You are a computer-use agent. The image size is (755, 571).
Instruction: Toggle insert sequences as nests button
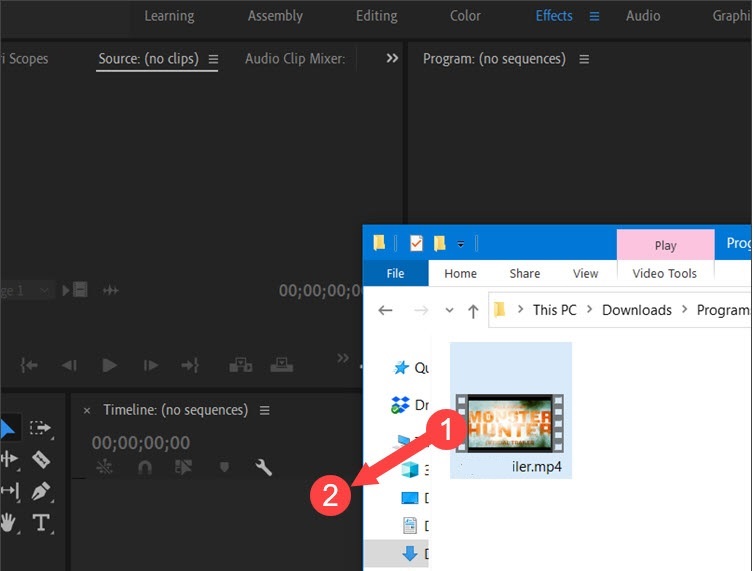coord(104,467)
